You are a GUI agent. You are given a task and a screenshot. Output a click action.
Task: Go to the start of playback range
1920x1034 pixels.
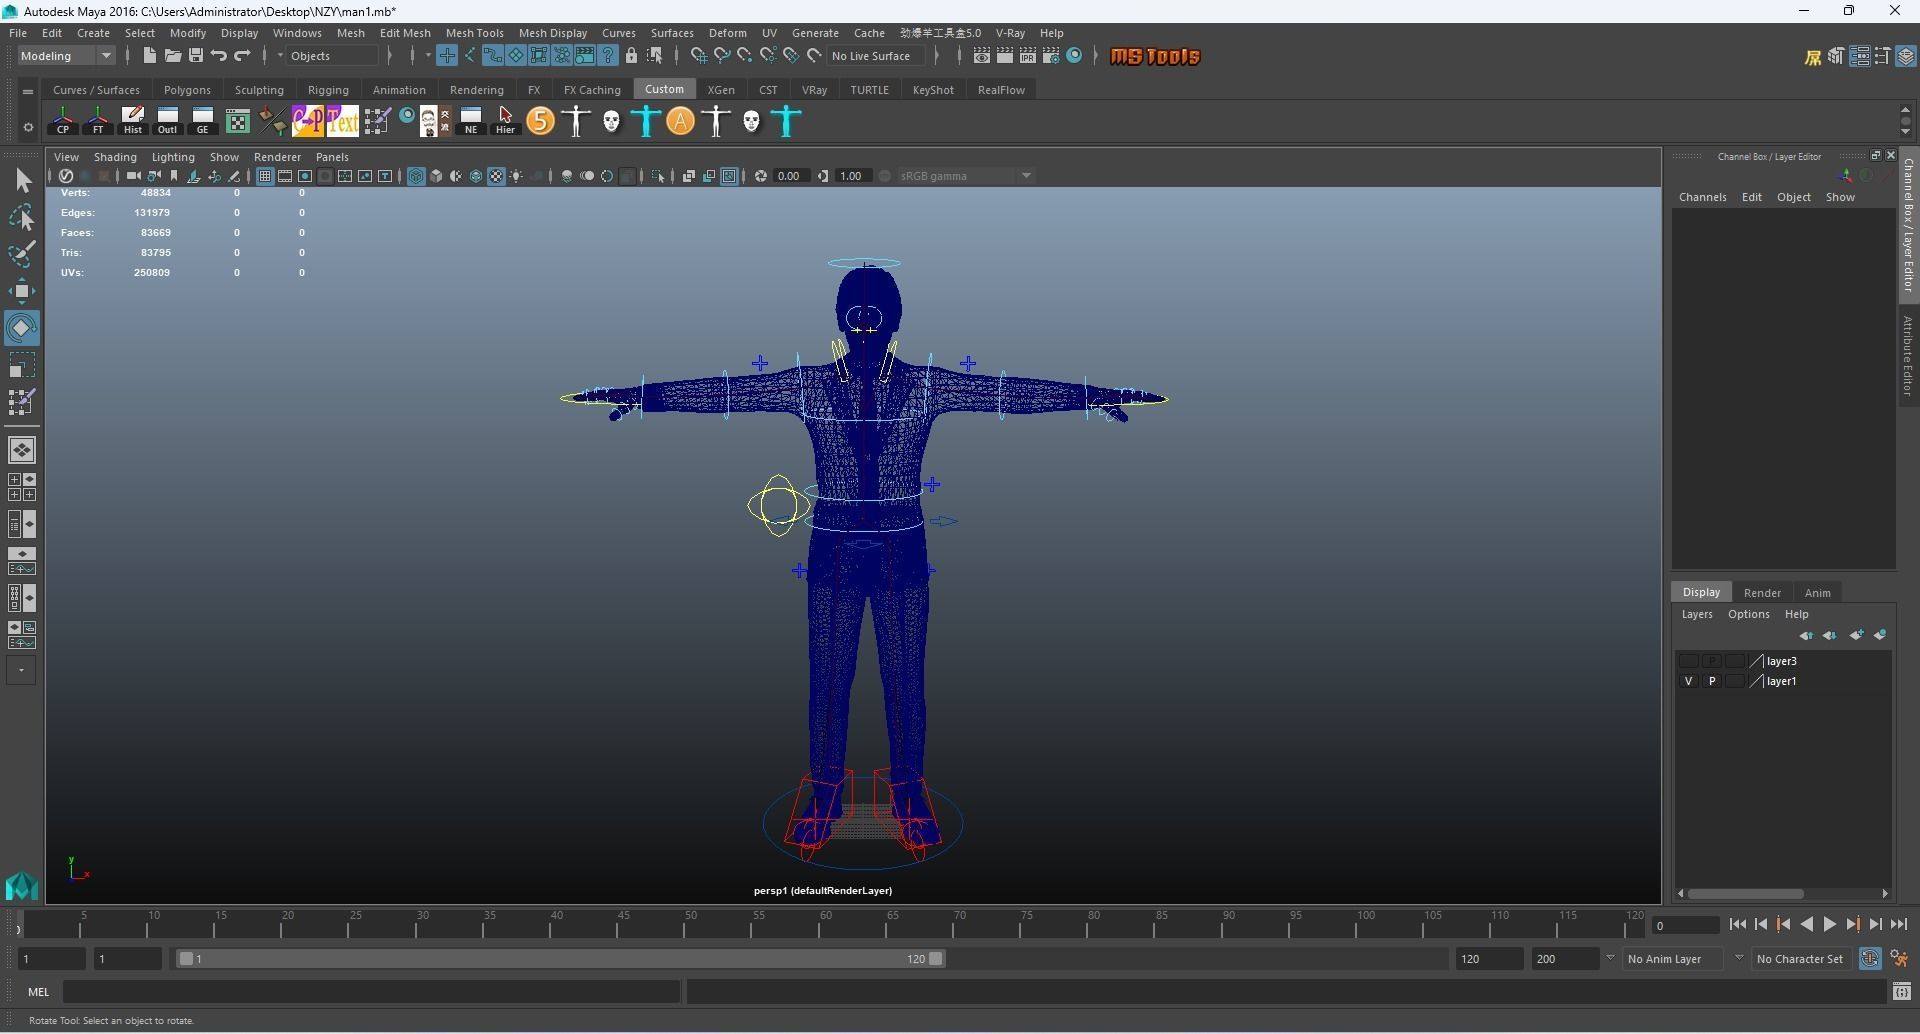pyautogui.click(x=1737, y=925)
